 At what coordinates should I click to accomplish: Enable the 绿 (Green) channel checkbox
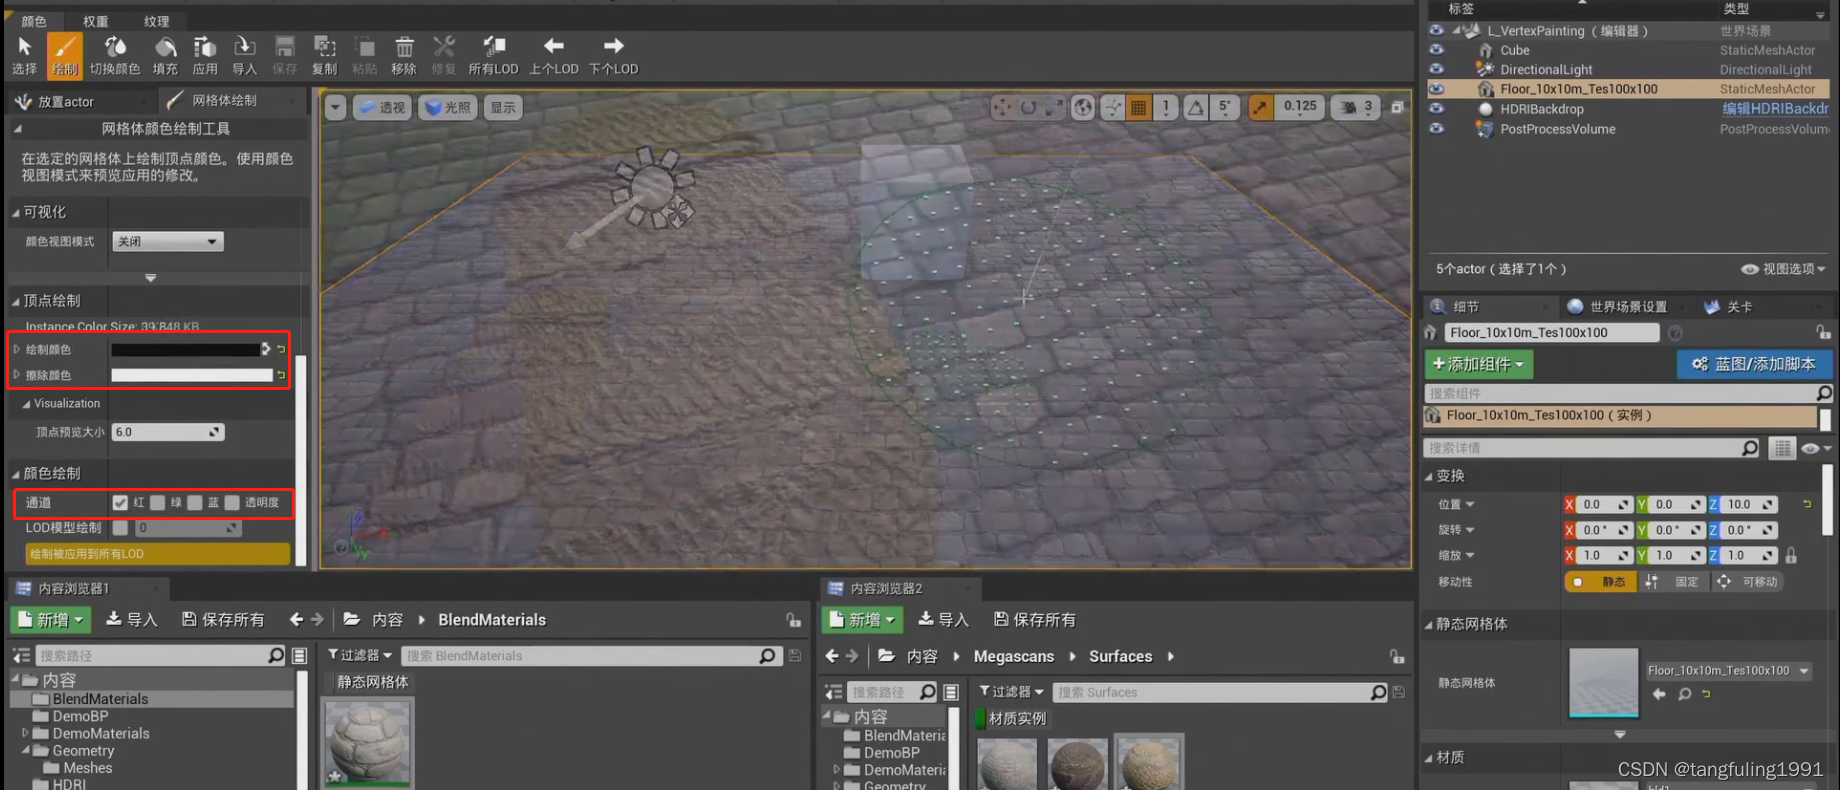[x=157, y=502]
